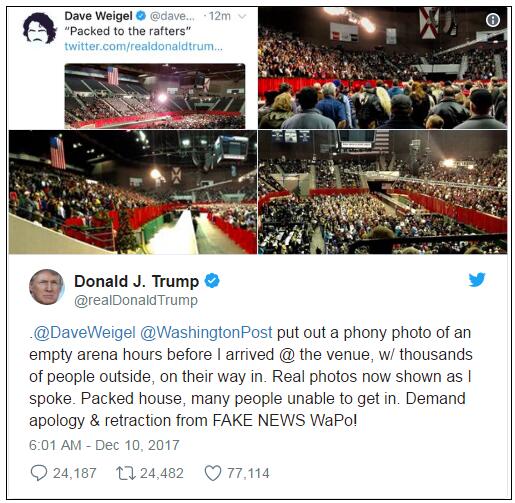The image size is (515, 503).
Task: Click the @WashingtonPost mention
Action: pos(206,333)
